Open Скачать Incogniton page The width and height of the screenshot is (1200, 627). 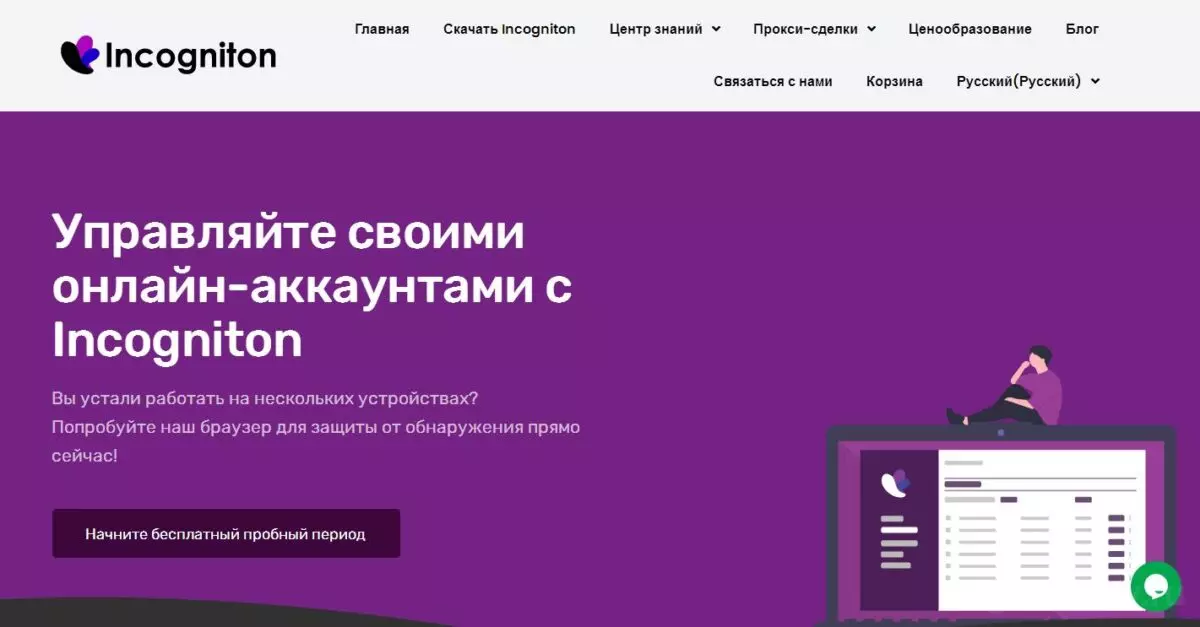[509, 29]
